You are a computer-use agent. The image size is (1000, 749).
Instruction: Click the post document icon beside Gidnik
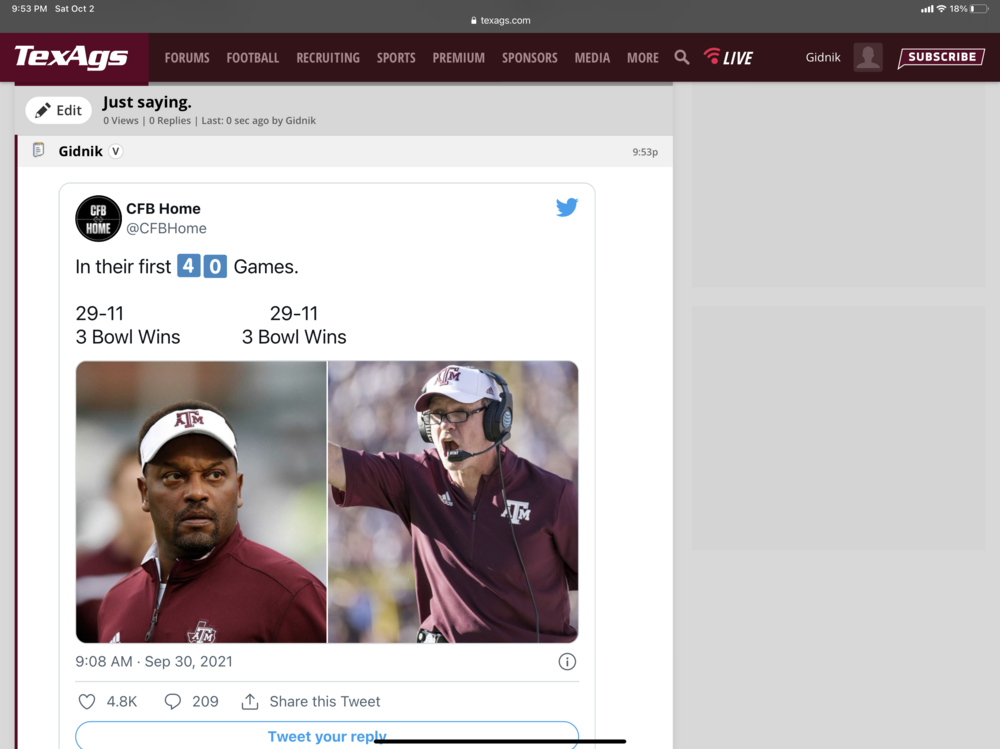click(39, 151)
